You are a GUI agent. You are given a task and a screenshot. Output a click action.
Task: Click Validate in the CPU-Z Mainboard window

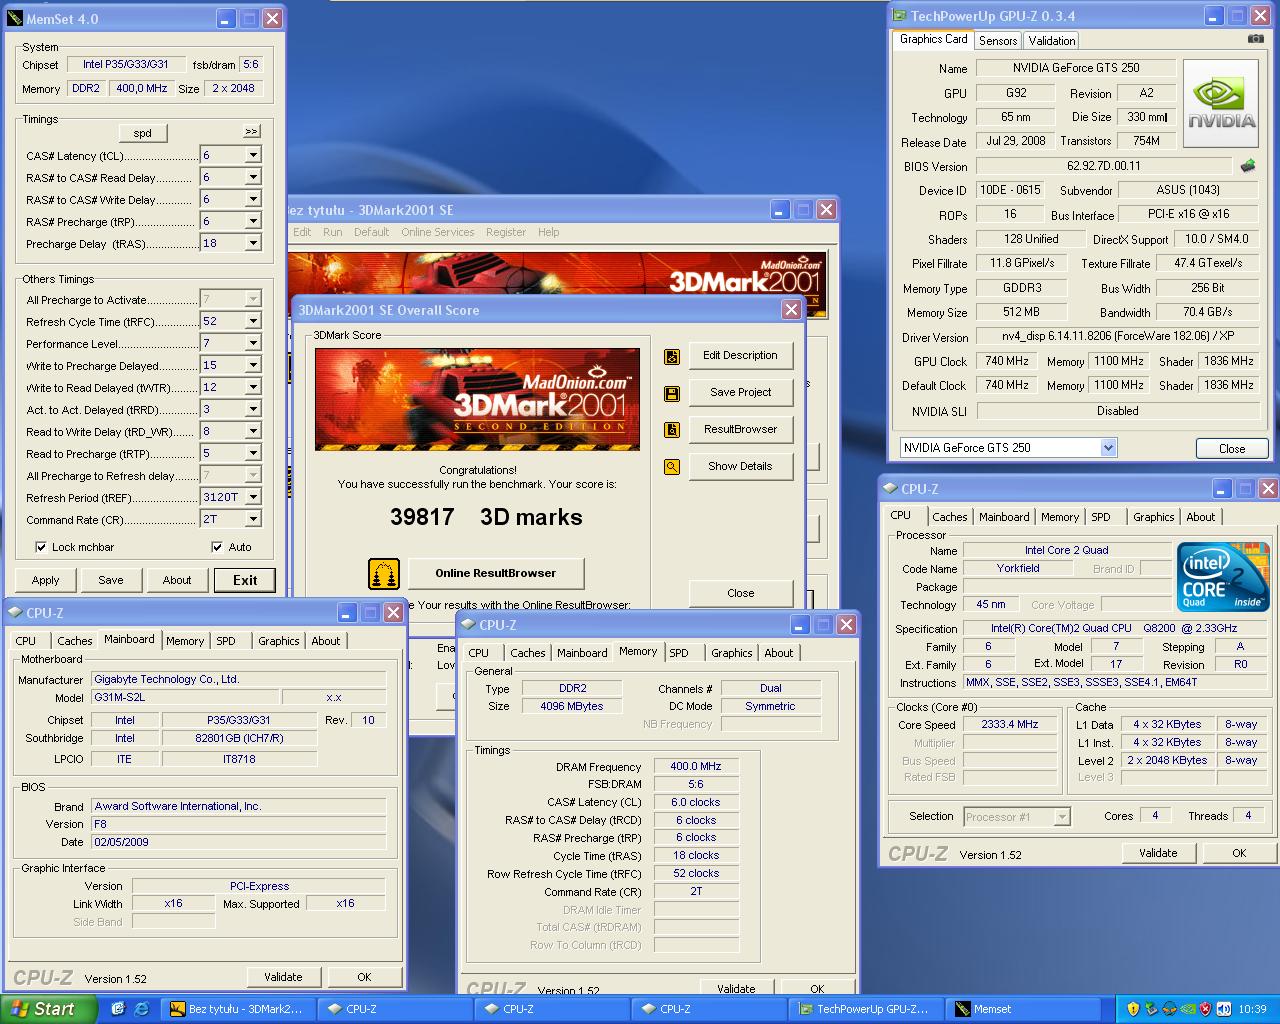click(283, 977)
